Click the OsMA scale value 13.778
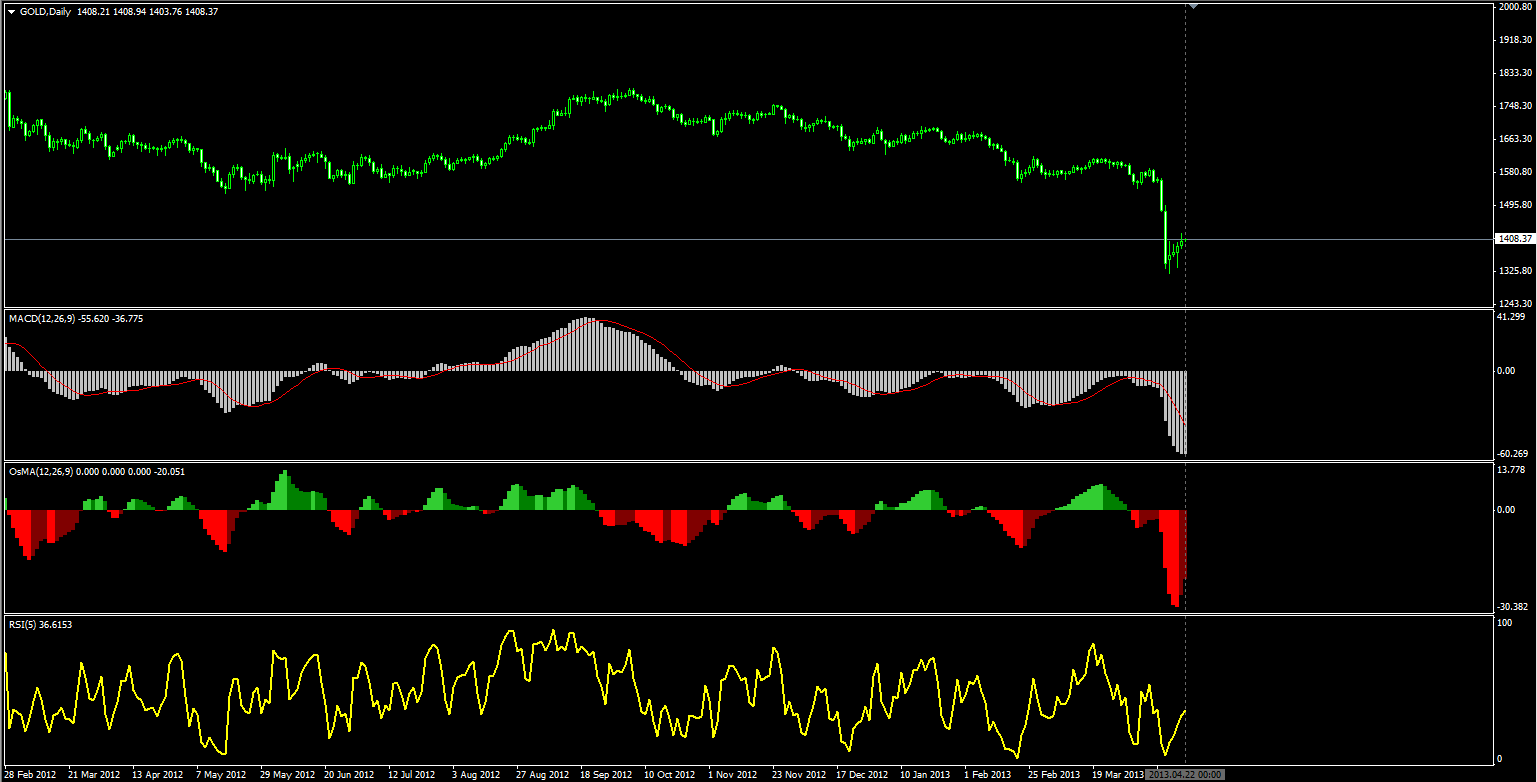 (1511, 470)
